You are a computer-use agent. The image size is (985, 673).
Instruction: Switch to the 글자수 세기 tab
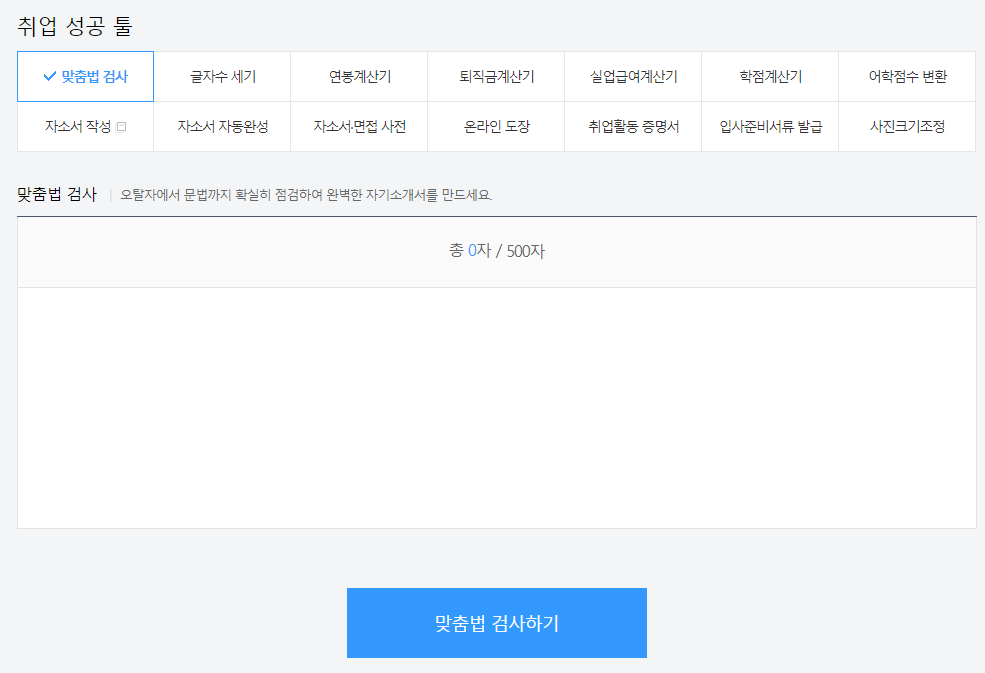coord(222,75)
